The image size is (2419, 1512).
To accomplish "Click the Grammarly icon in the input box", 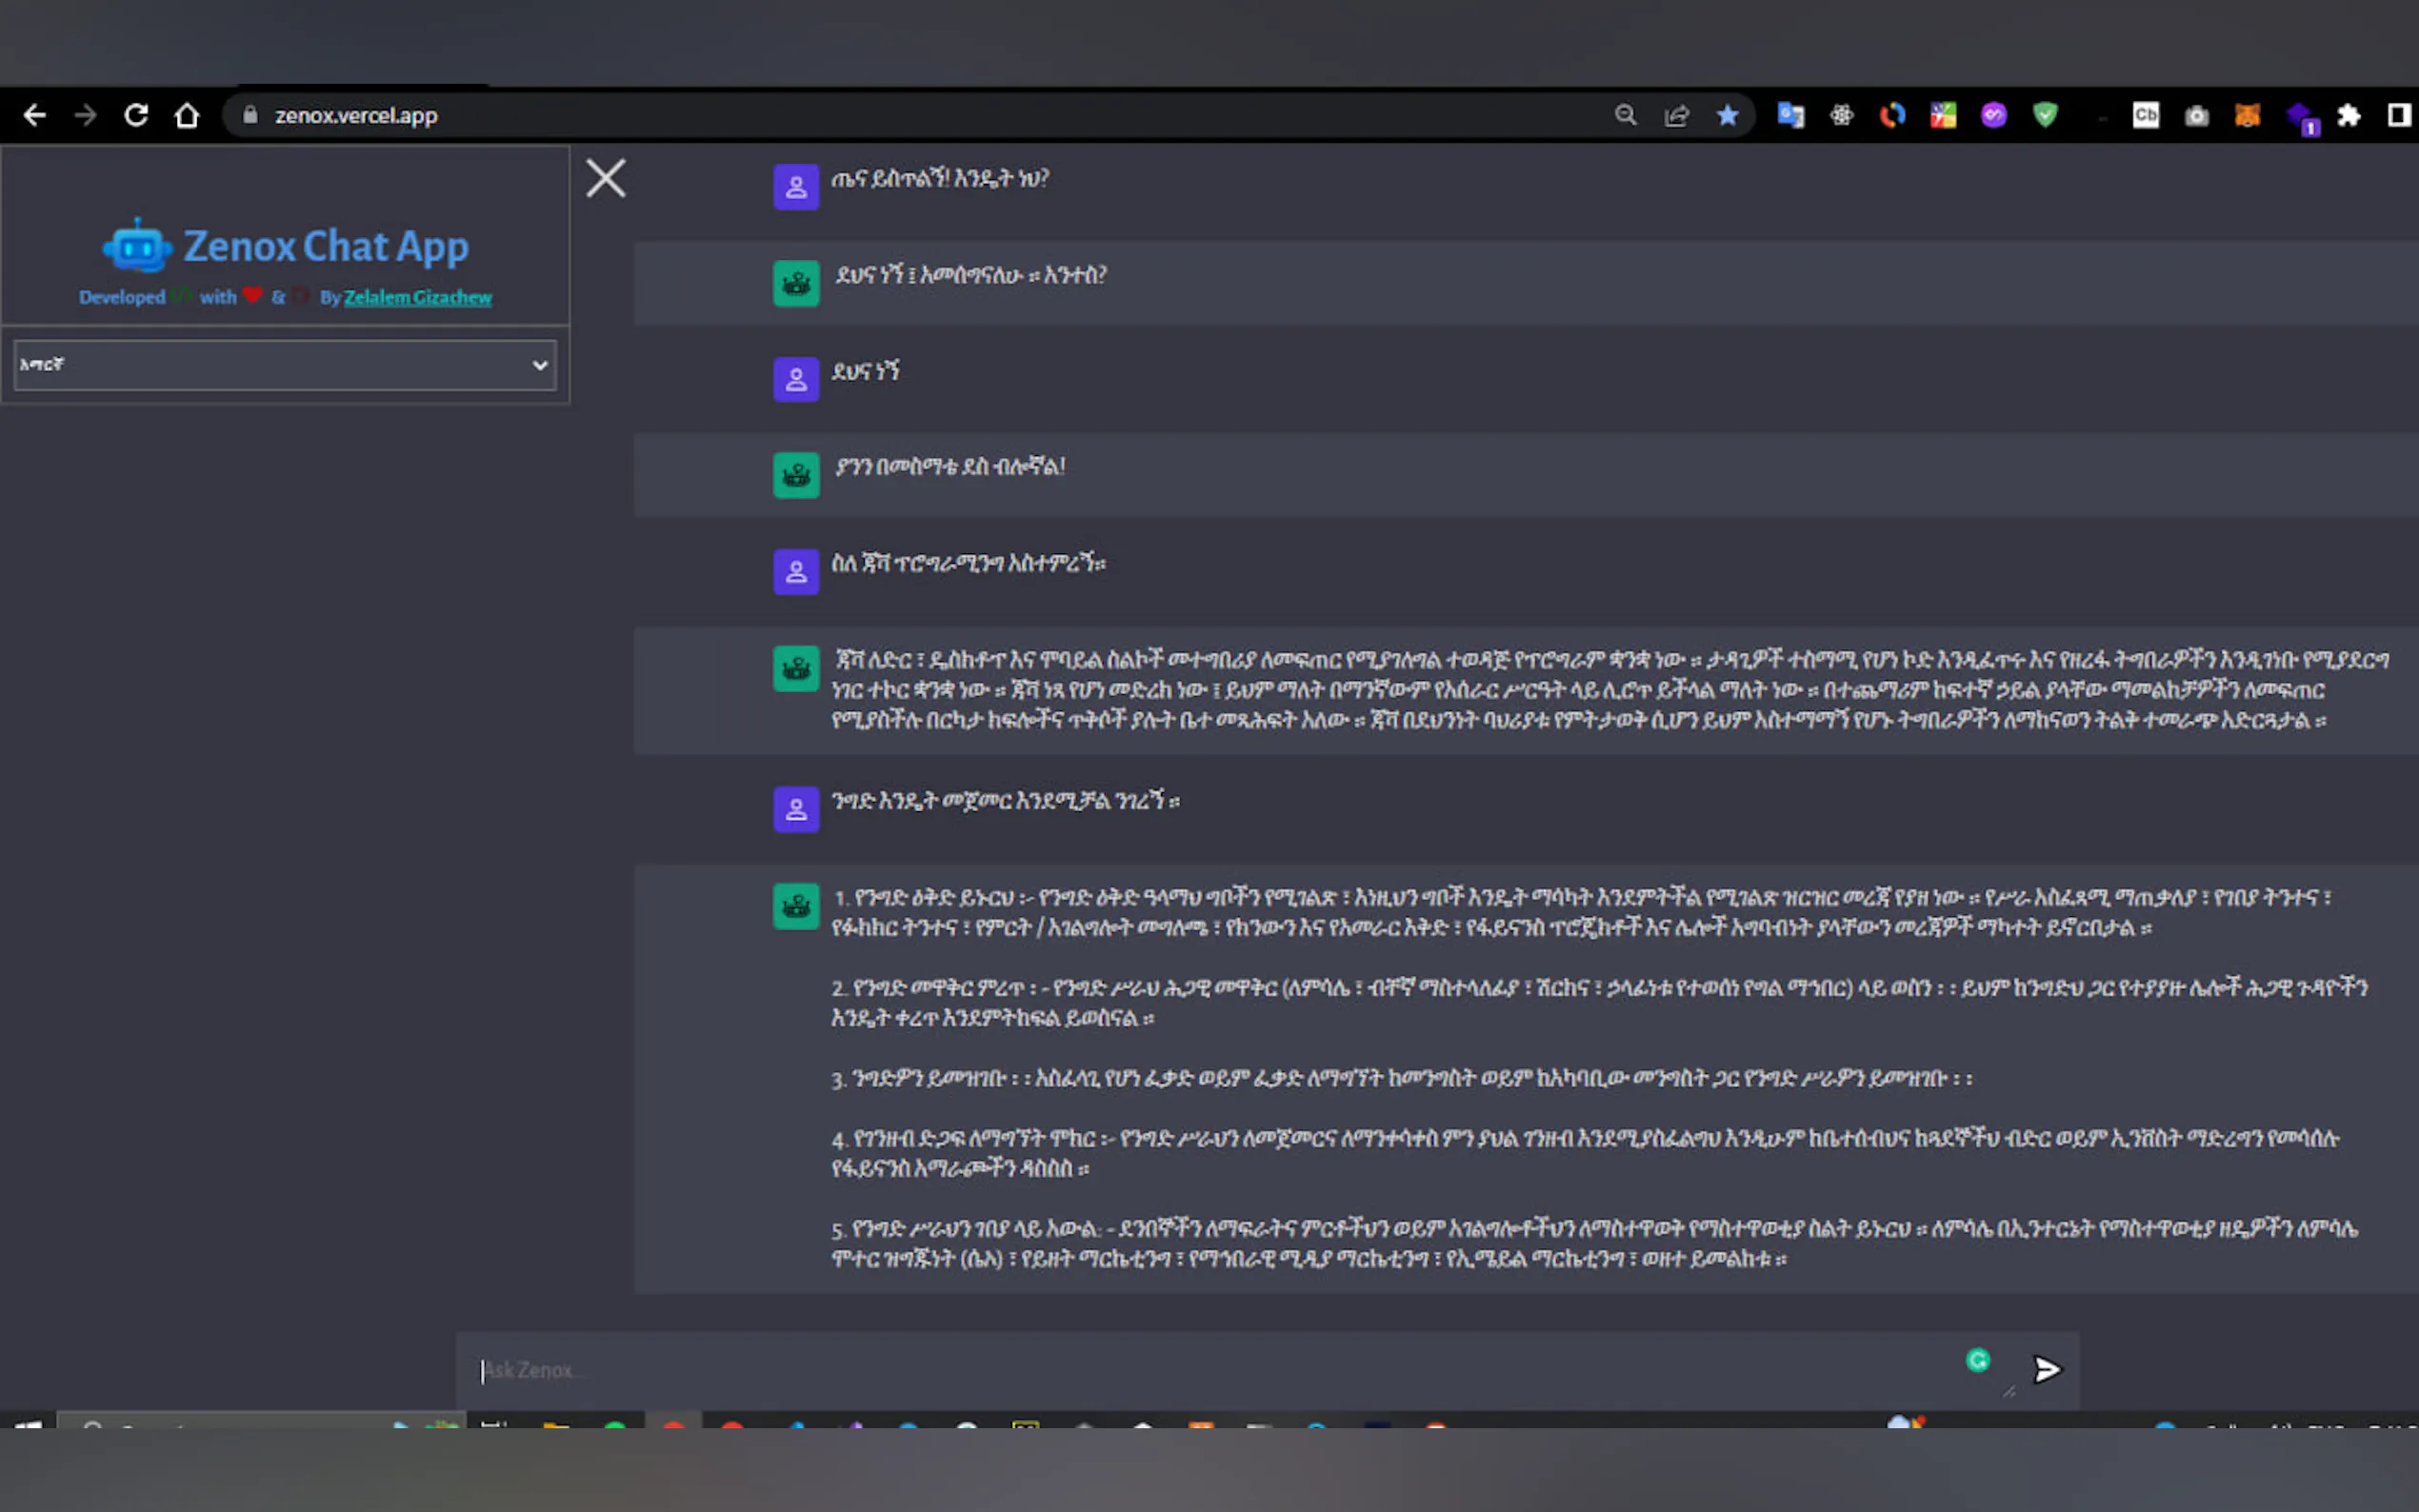I will [1977, 1360].
